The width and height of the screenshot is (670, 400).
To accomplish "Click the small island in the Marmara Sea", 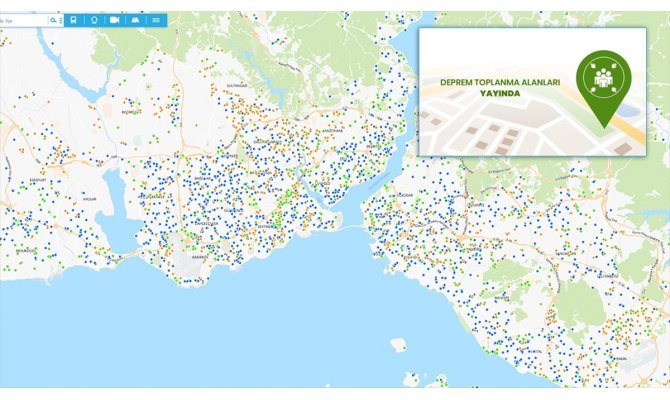I will [x=398, y=346].
